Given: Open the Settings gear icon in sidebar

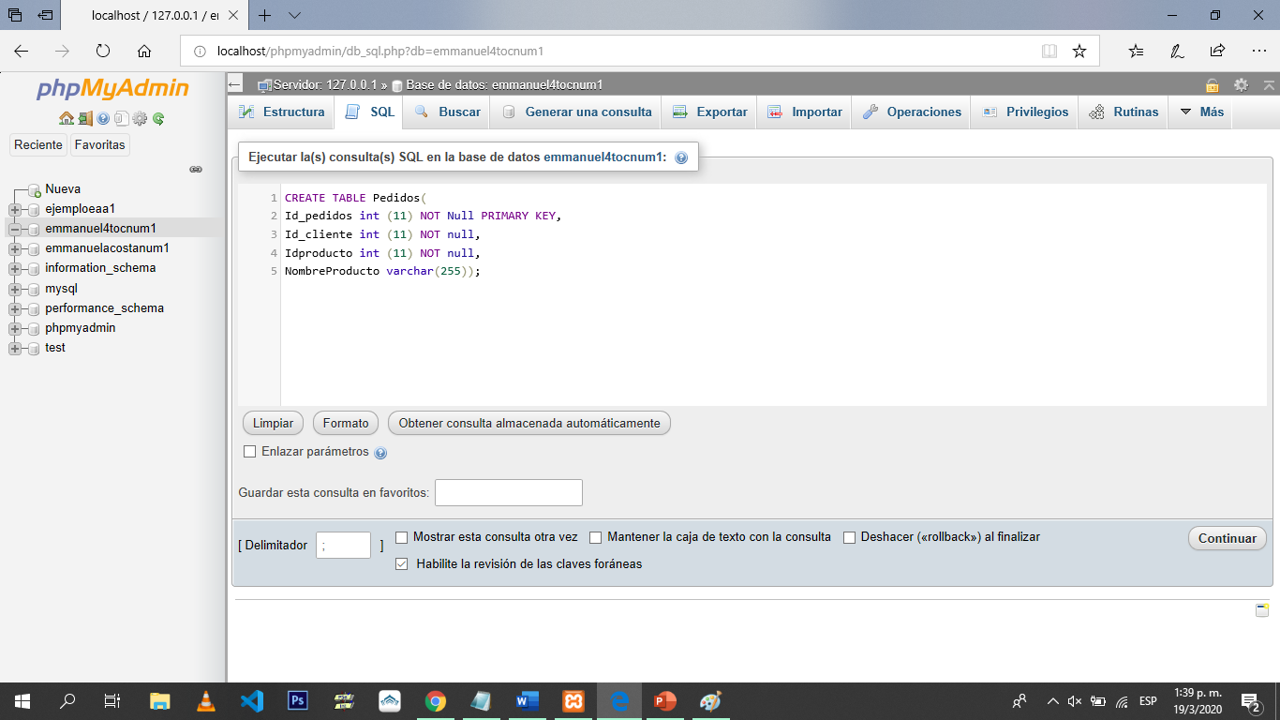Looking at the screenshot, I should (x=139, y=117).
